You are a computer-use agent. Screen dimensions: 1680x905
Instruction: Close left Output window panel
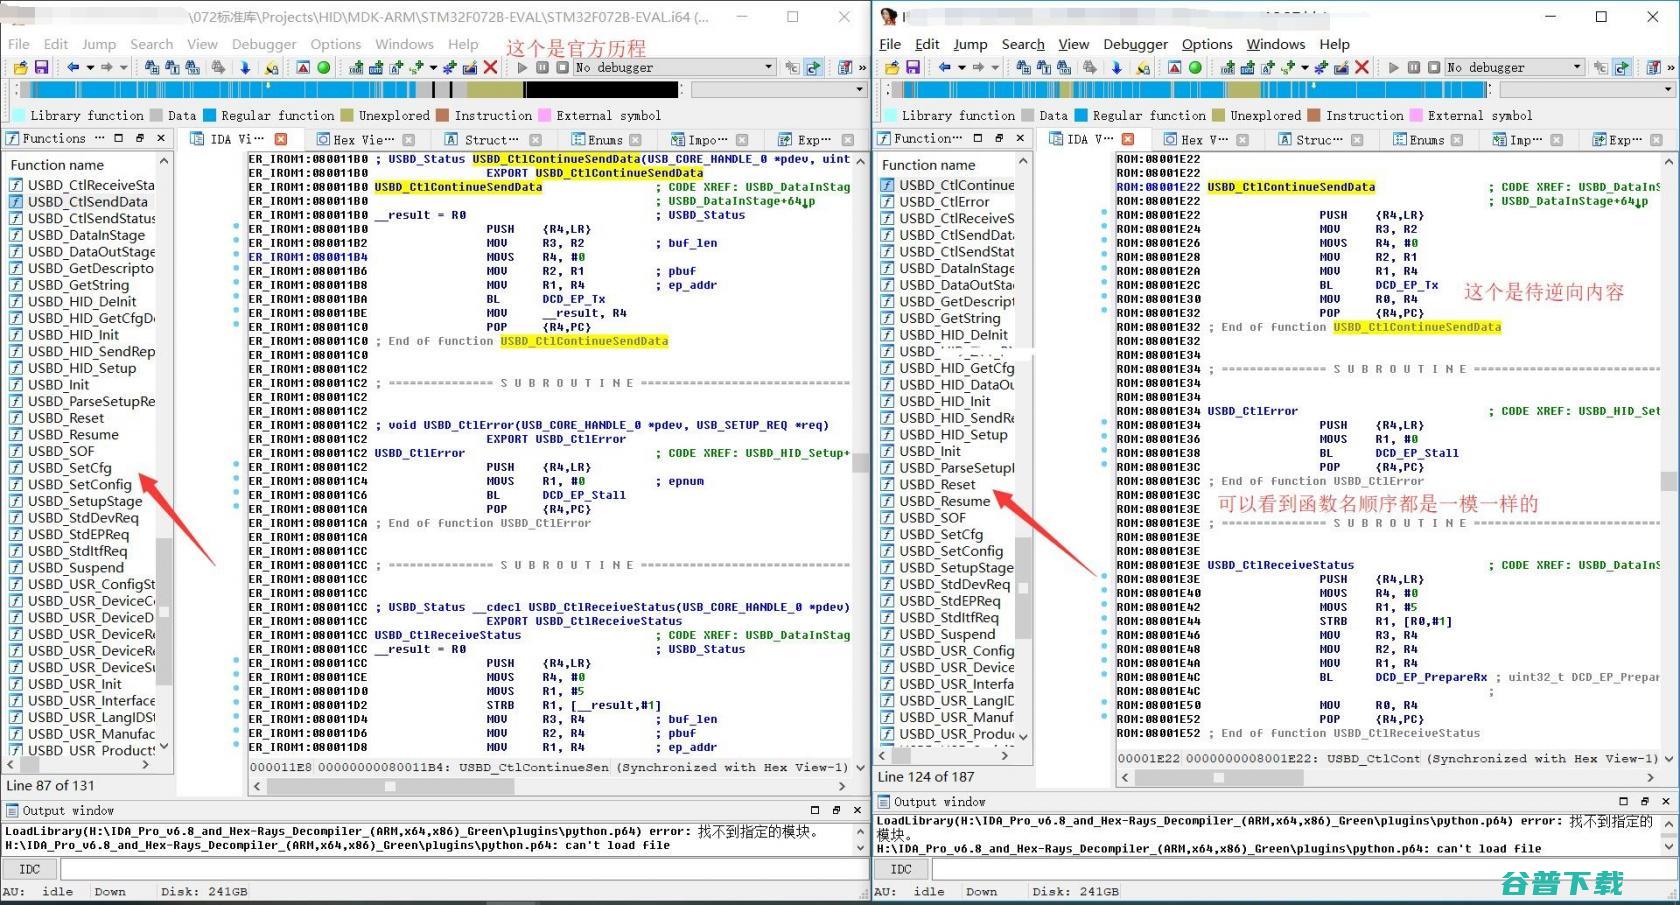(x=857, y=810)
